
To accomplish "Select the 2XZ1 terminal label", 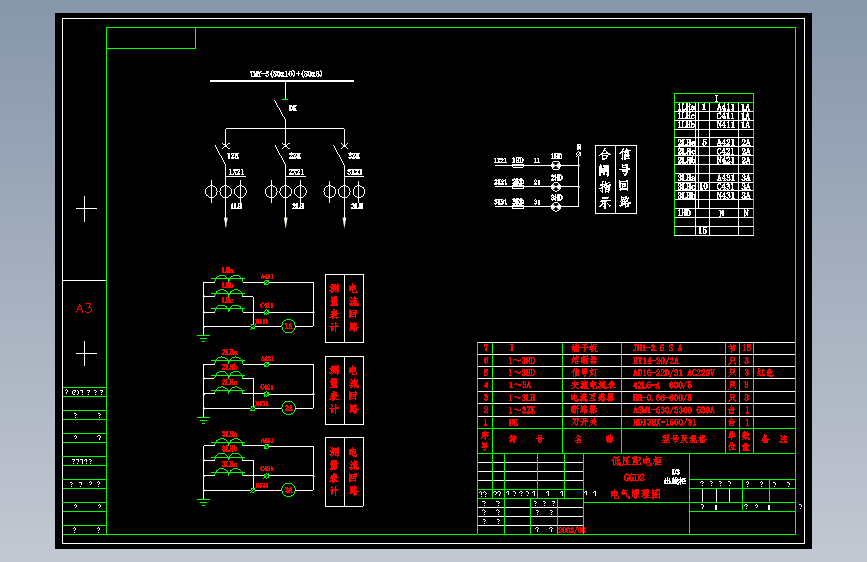I will coord(297,173).
